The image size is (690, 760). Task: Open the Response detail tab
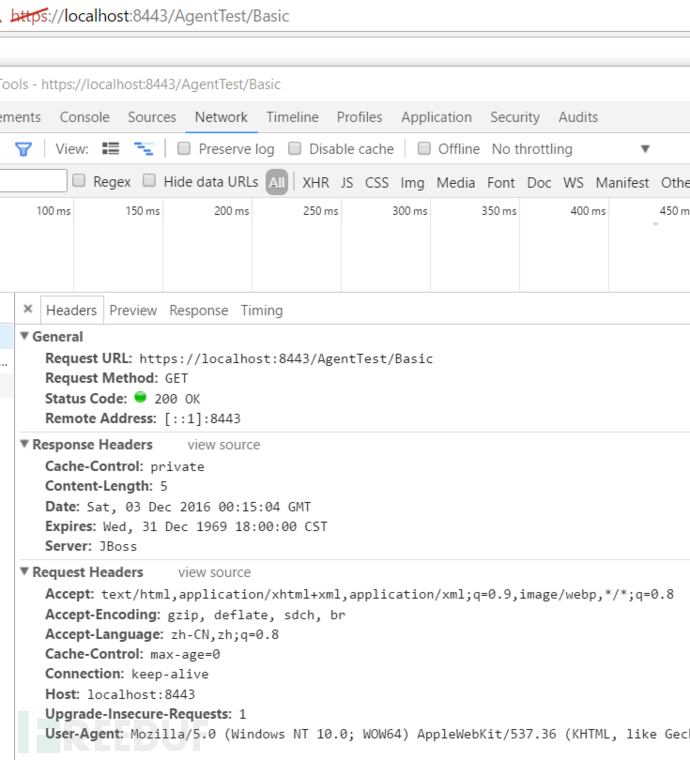tap(199, 310)
